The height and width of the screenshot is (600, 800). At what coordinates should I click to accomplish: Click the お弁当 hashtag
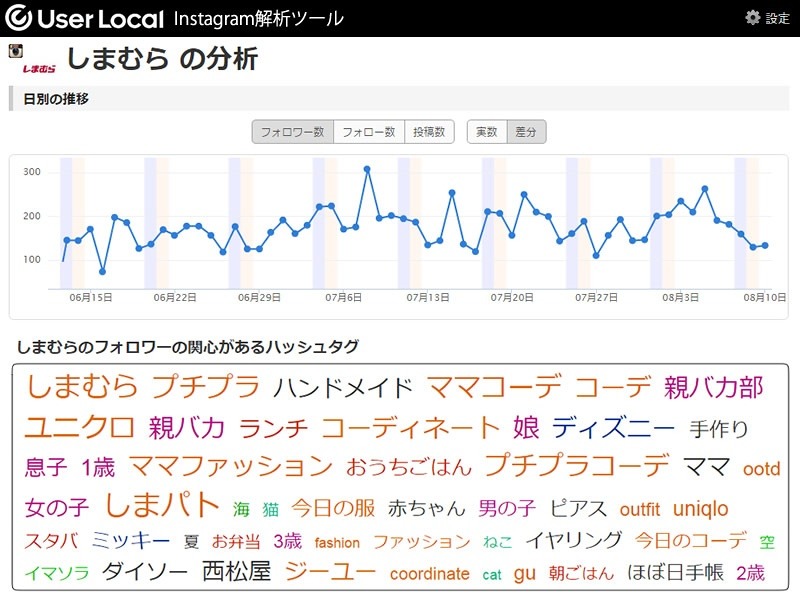[236, 541]
